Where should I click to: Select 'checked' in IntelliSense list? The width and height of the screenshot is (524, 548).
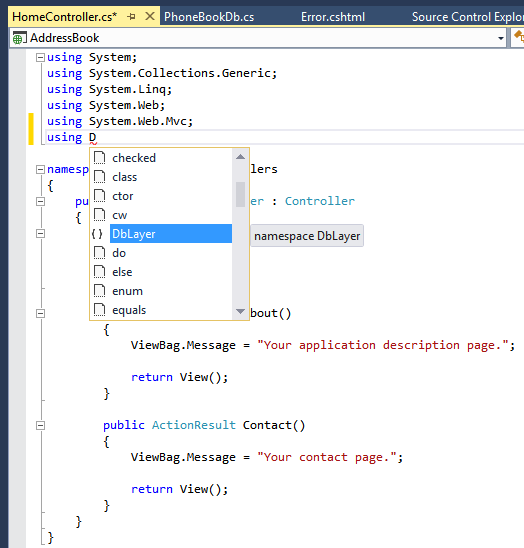click(x=161, y=158)
